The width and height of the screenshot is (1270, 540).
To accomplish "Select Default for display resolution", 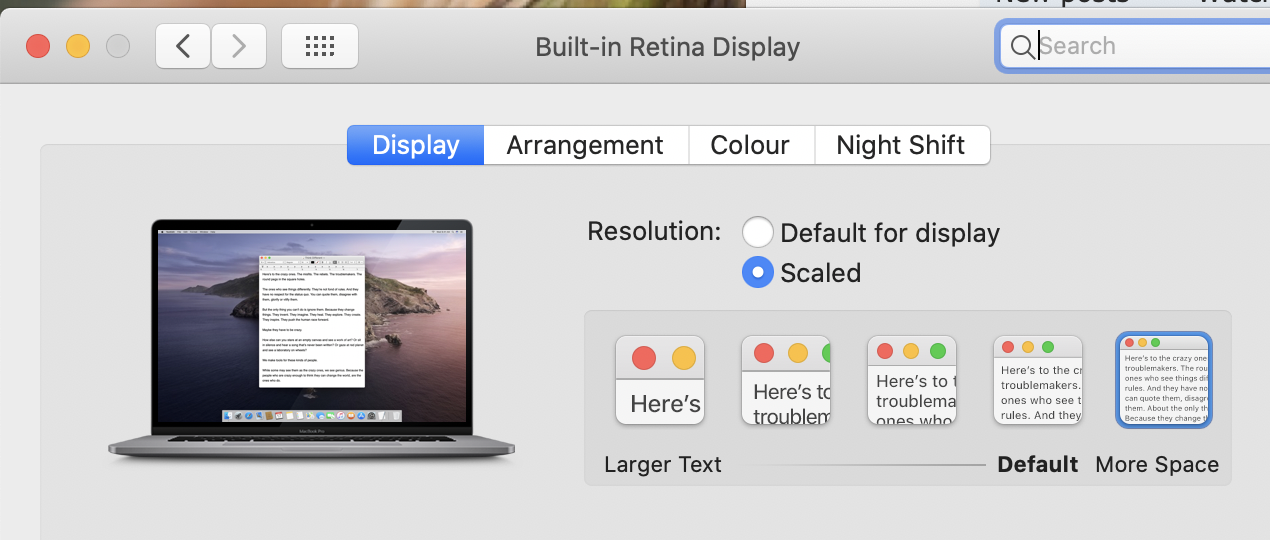I will coord(758,233).
